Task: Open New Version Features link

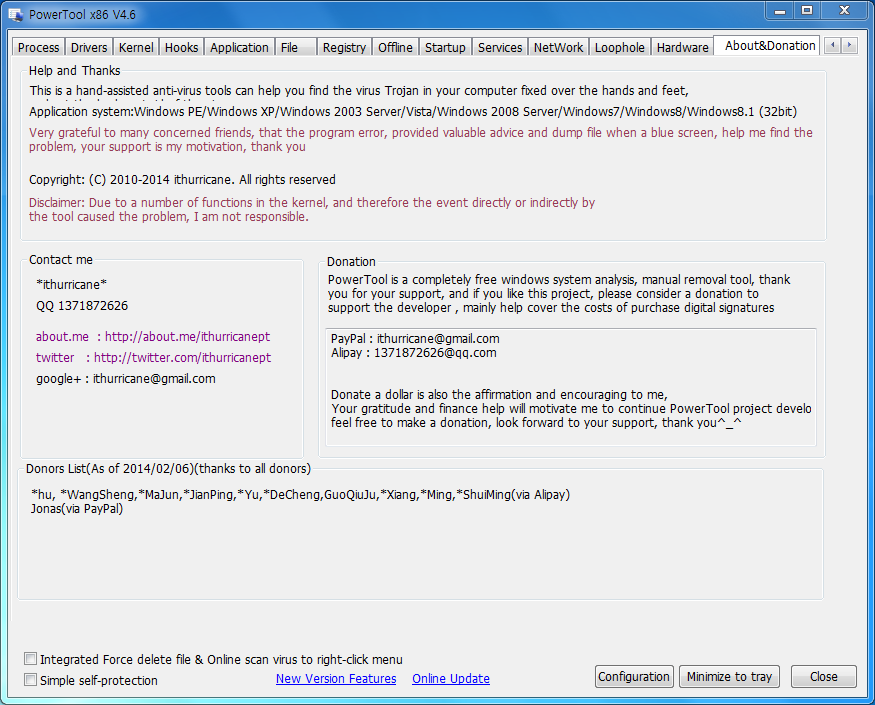Action: pyautogui.click(x=336, y=679)
